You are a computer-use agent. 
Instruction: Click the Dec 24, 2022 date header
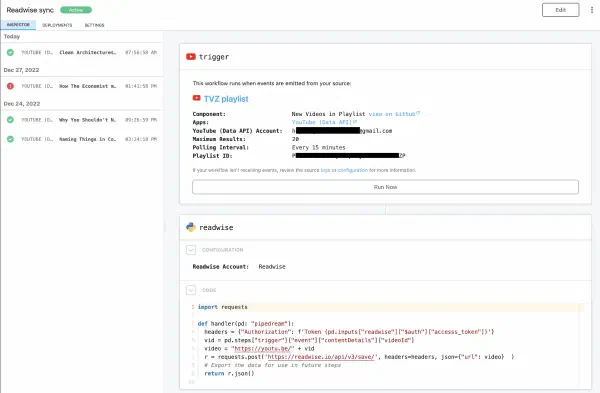pyautogui.click(x=22, y=104)
